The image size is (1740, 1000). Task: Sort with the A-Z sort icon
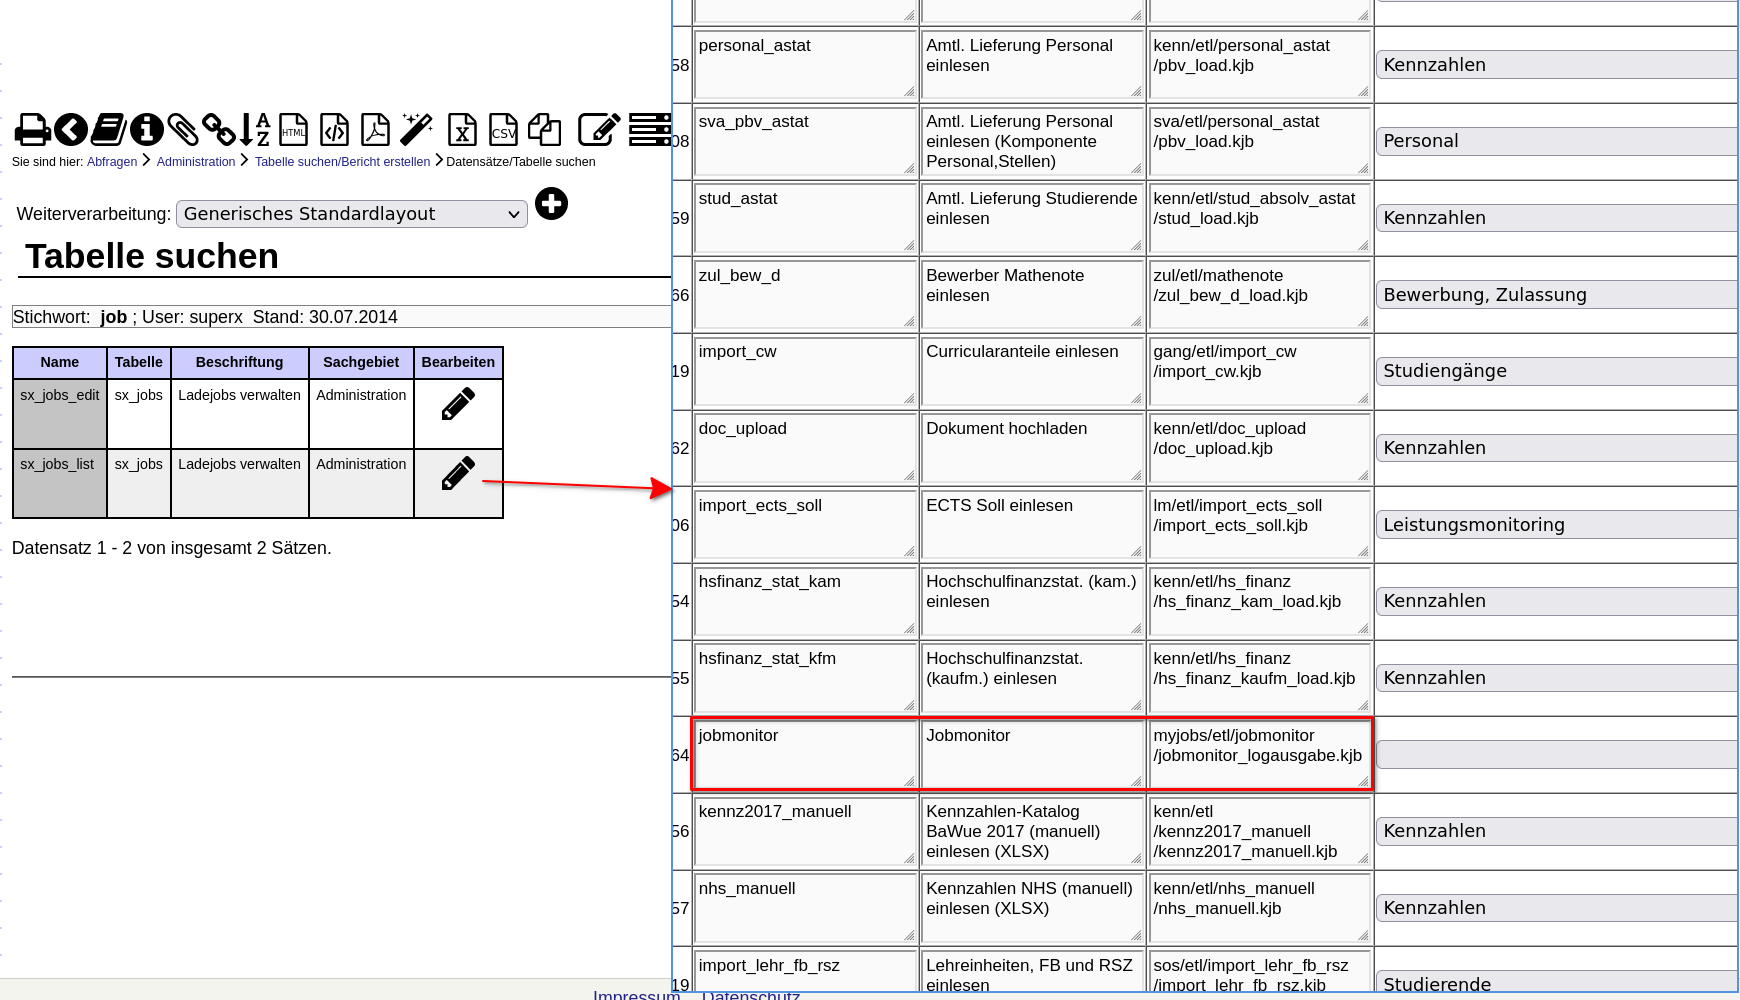click(256, 130)
